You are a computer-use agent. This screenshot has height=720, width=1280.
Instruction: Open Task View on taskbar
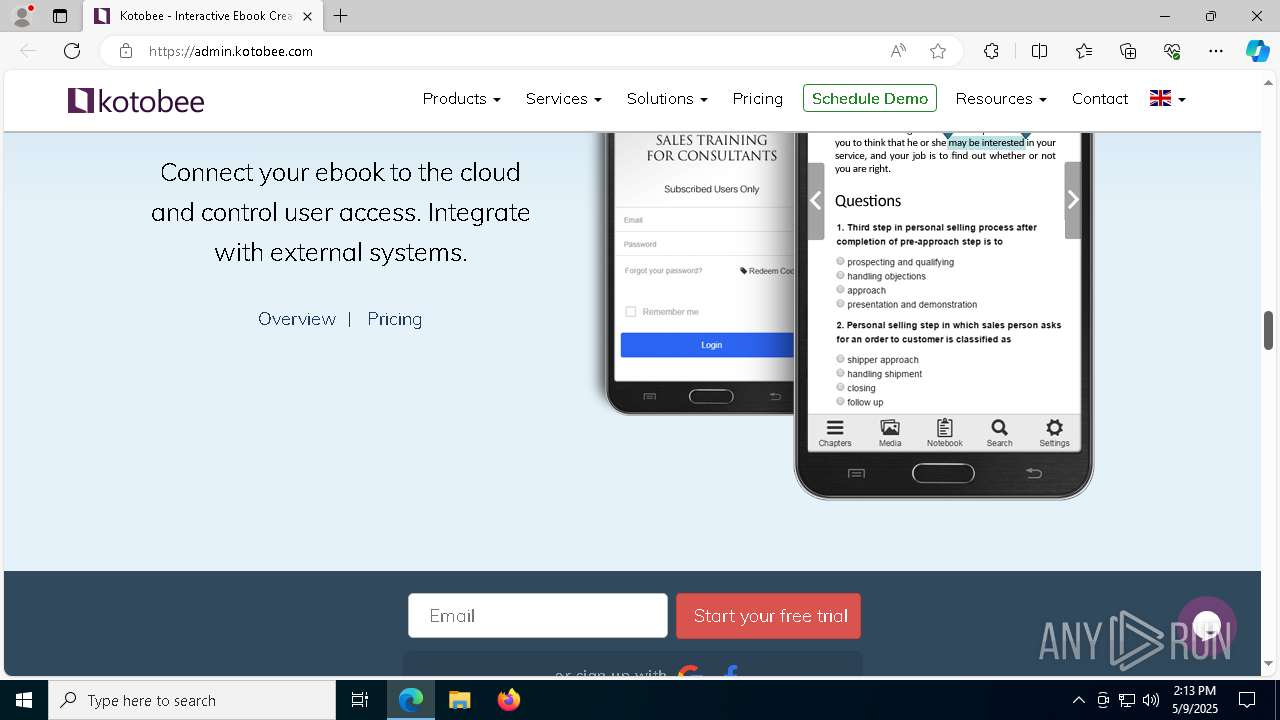click(360, 700)
